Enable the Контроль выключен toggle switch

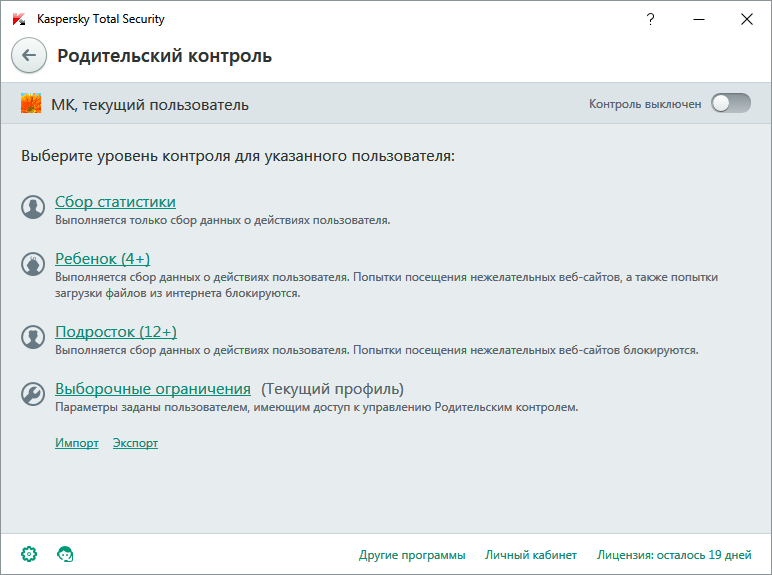point(731,103)
